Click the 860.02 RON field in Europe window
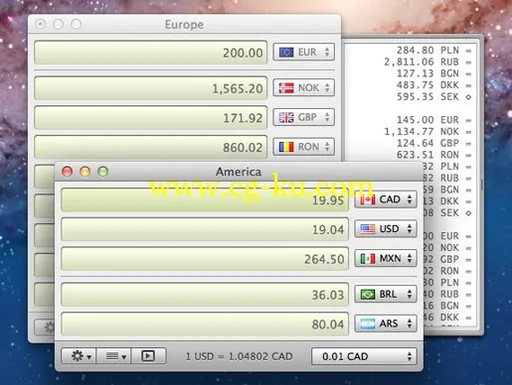The width and height of the screenshot is (512, 385). 151,147
